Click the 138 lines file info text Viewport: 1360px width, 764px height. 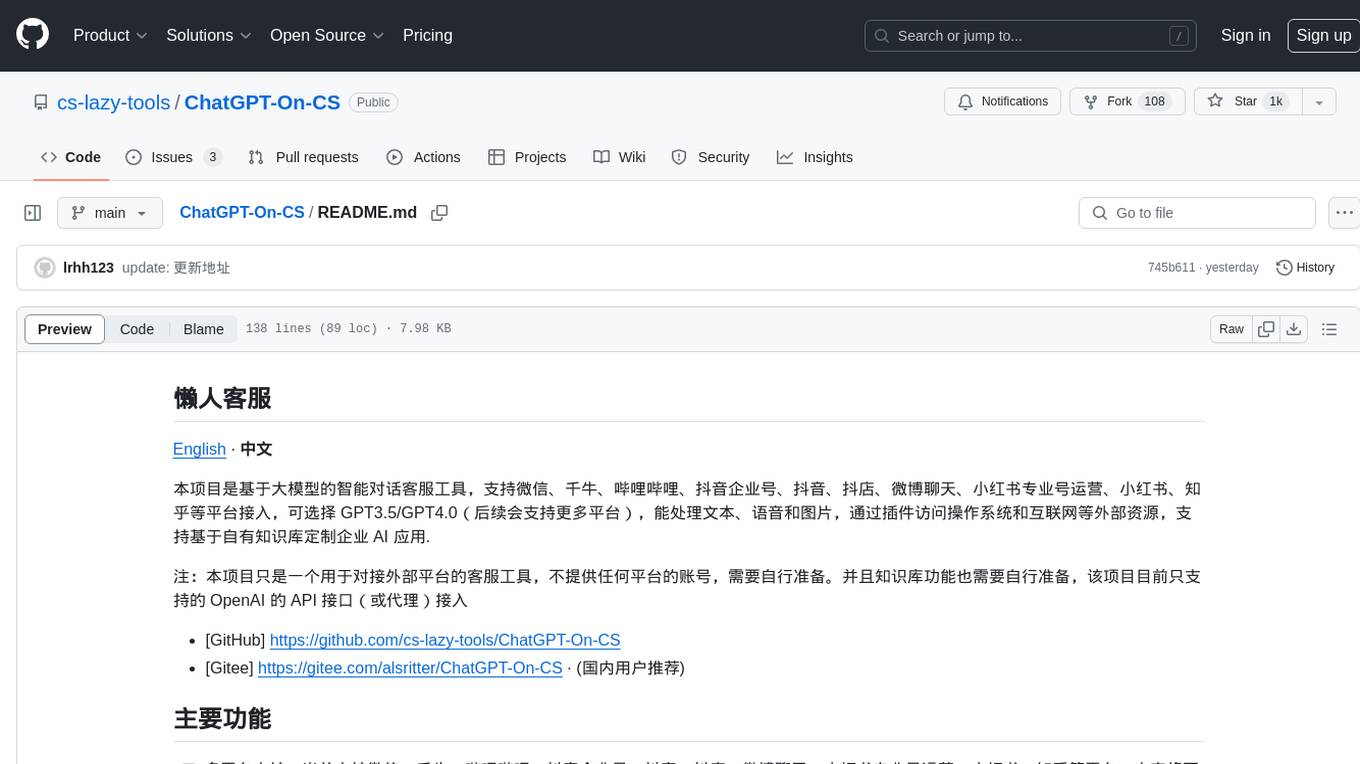348,329
